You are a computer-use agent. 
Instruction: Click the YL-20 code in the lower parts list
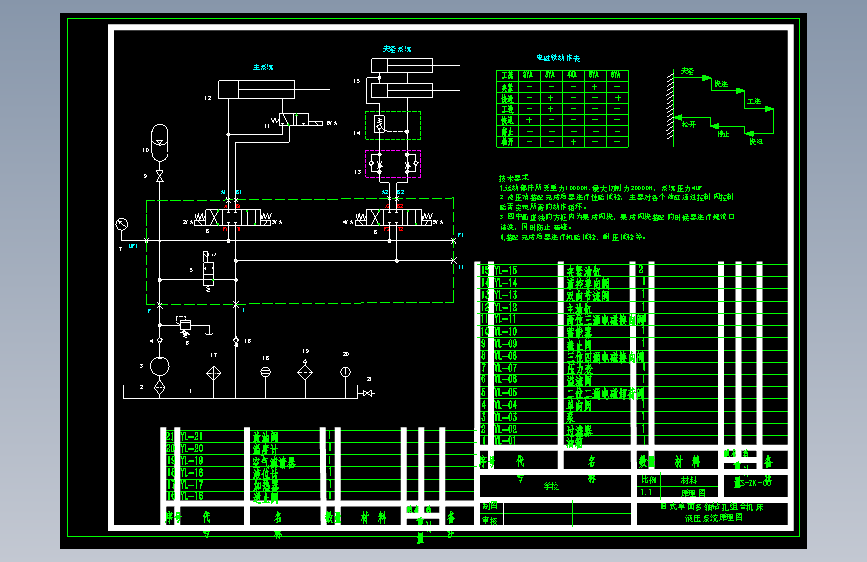tap(192, 449)
